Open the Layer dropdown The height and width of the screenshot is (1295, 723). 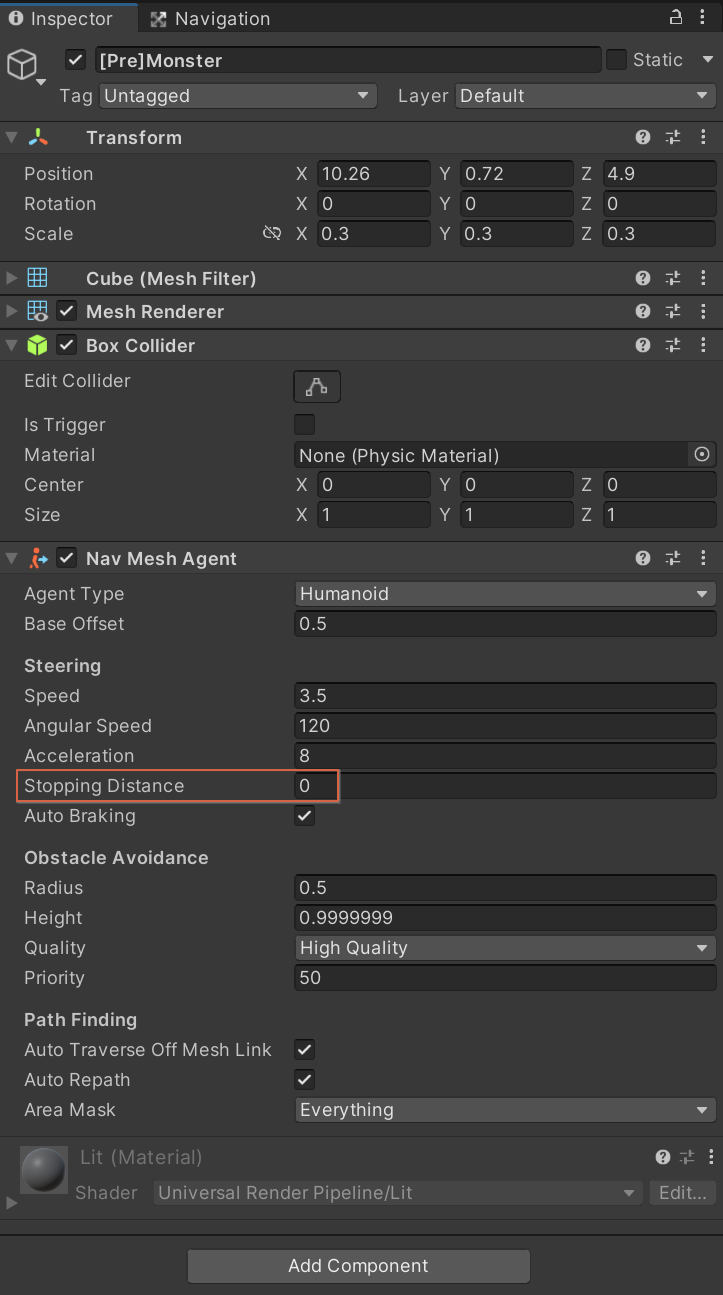pos(586,96)
